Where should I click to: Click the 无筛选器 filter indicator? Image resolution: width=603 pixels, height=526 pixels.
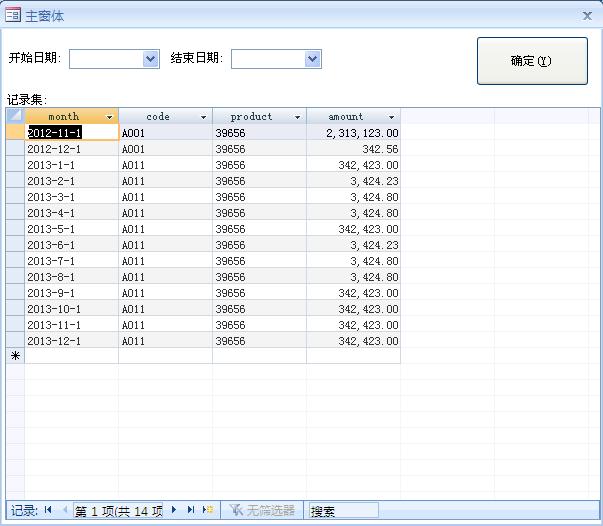click(262, 510)
